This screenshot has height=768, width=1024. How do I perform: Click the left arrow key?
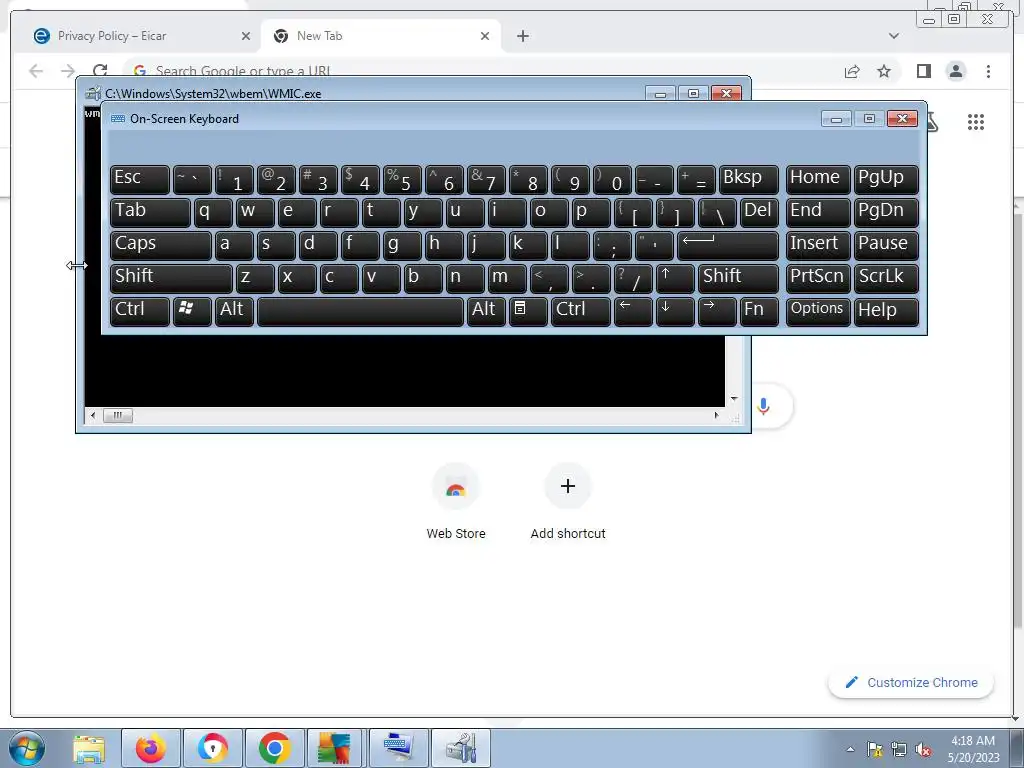[x=632, y=311]
